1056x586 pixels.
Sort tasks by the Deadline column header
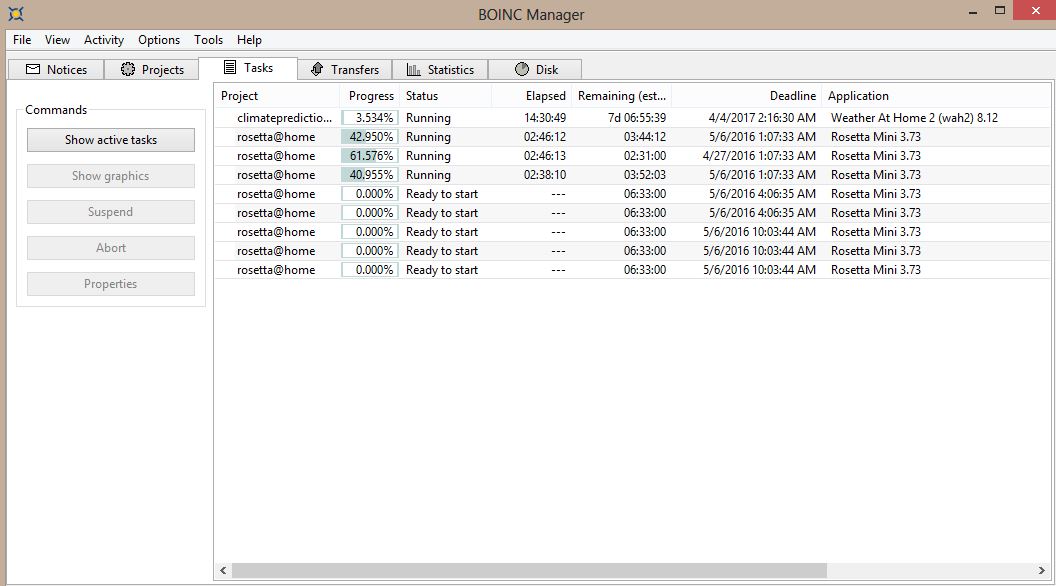click(x=747, y=96)
